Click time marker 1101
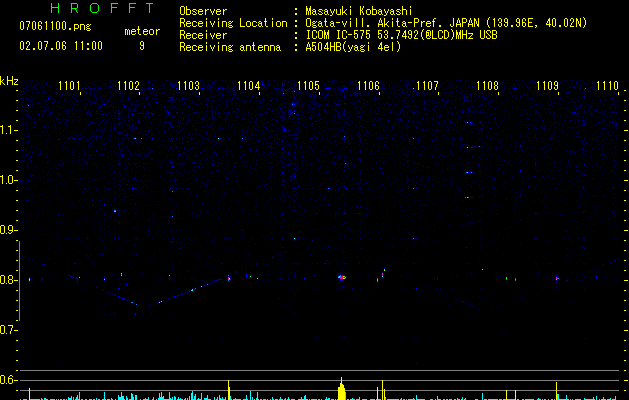 pos(69,86)
